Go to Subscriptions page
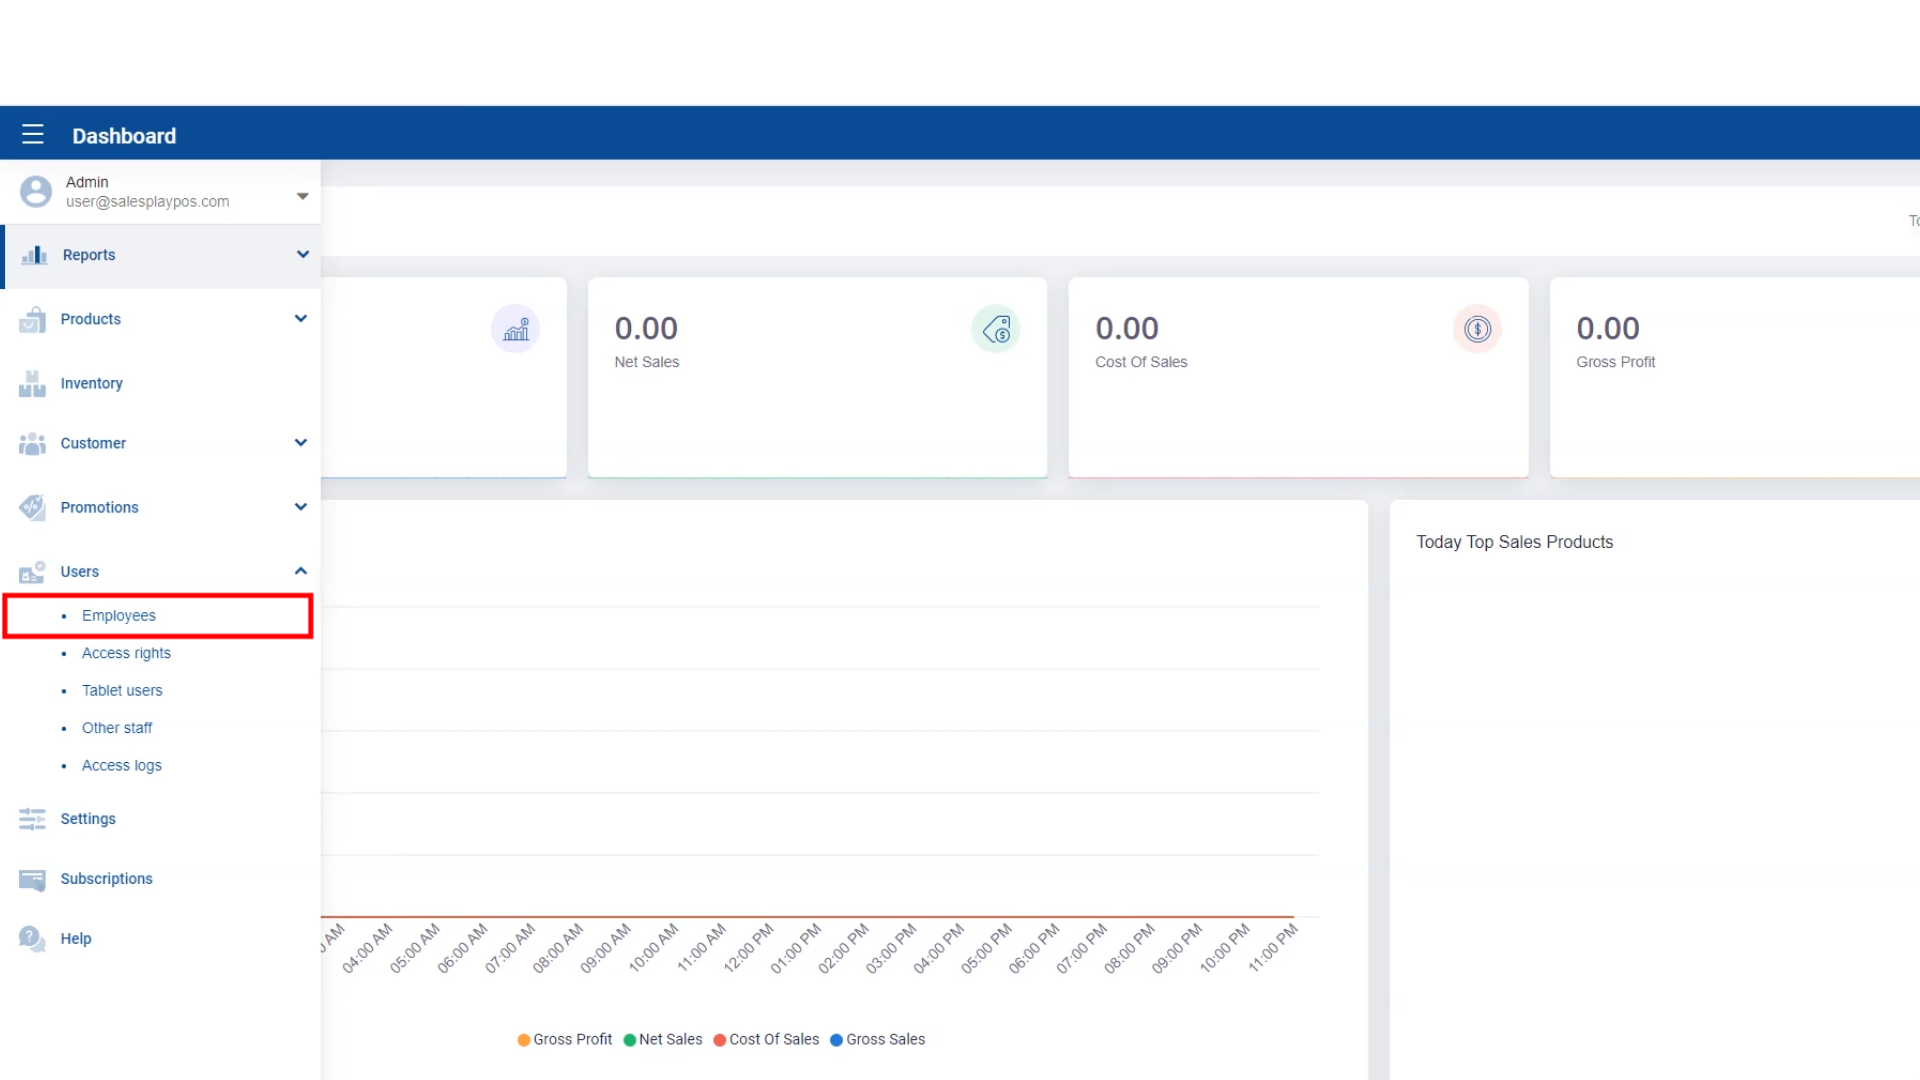The height and width of the screenshot is (1080, 1920). [106, 879]
